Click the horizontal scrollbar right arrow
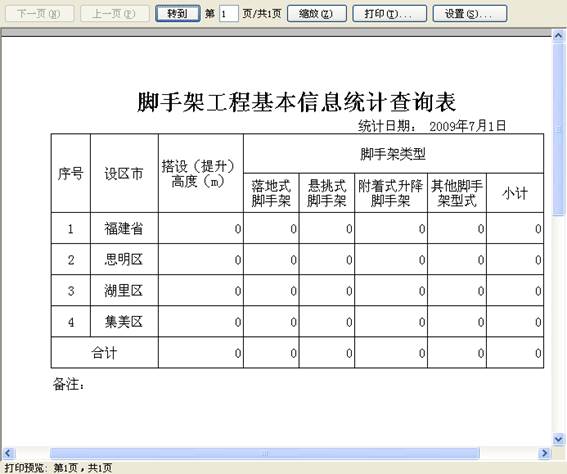The height and width of the screenshot is (474, 567). coord(543,453)
